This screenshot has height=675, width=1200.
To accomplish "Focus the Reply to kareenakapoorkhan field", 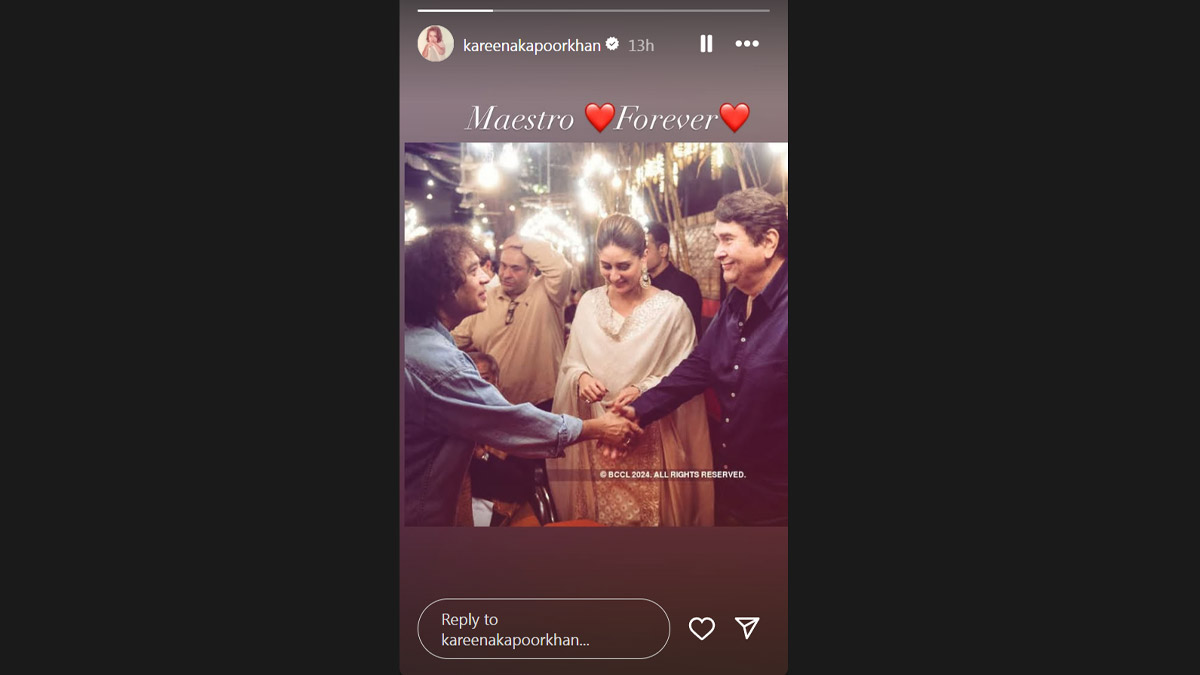I will (543, 629).
